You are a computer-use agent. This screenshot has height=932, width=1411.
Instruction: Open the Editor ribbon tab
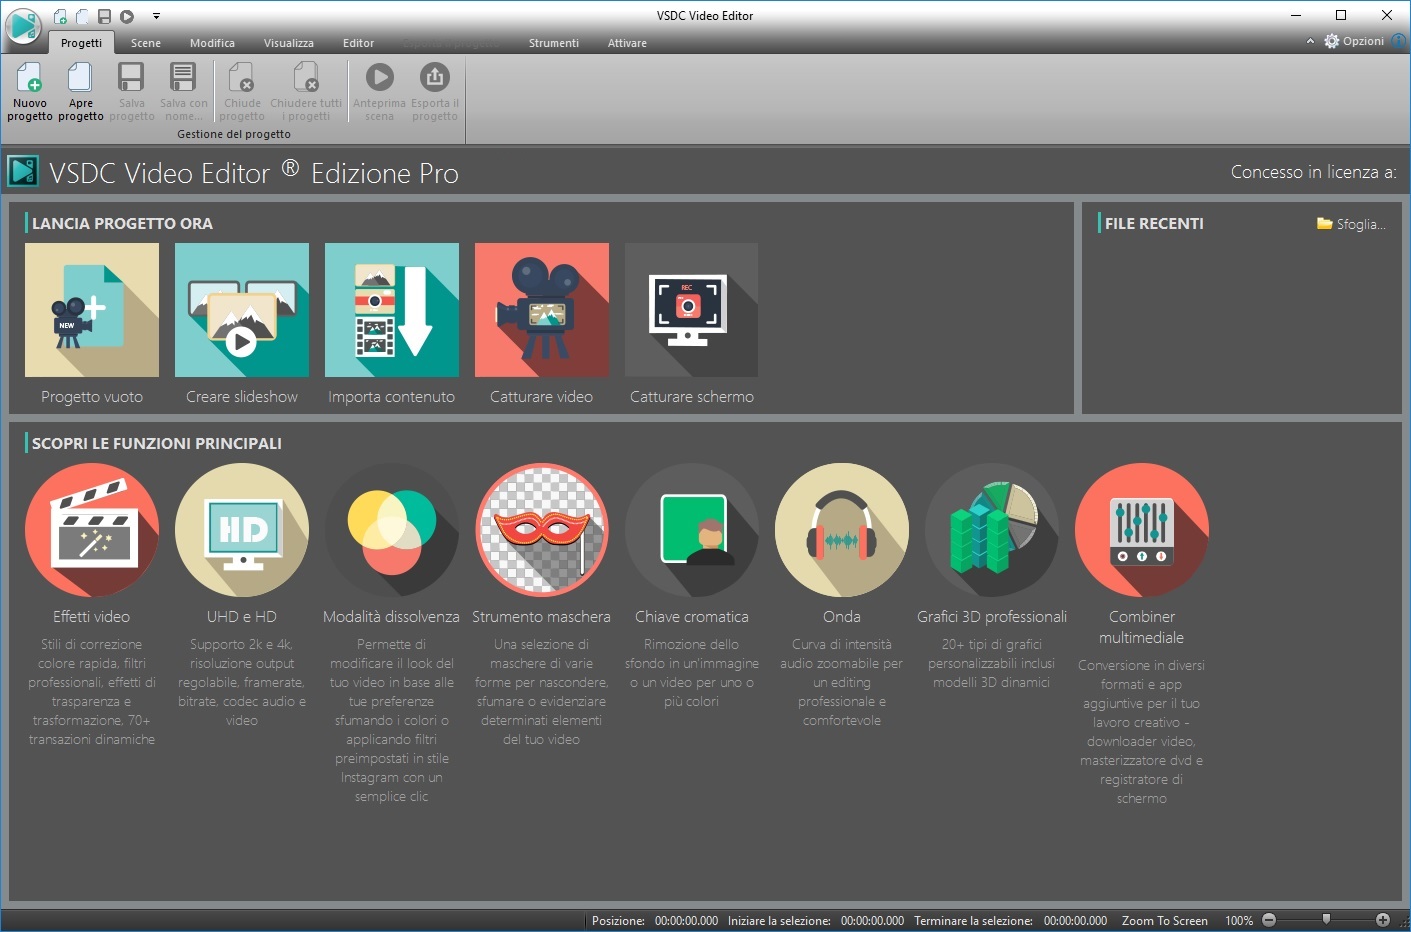[358, 43]
